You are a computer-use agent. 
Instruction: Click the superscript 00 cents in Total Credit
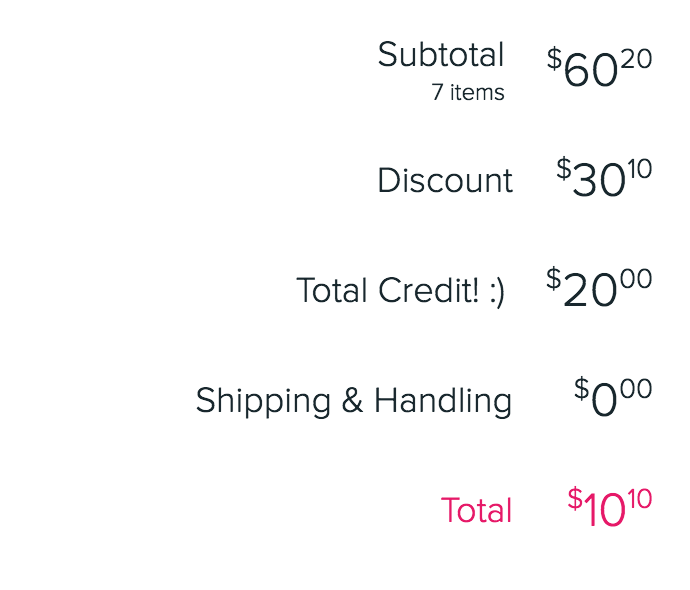pyautogui.click(x=636, y=279)
